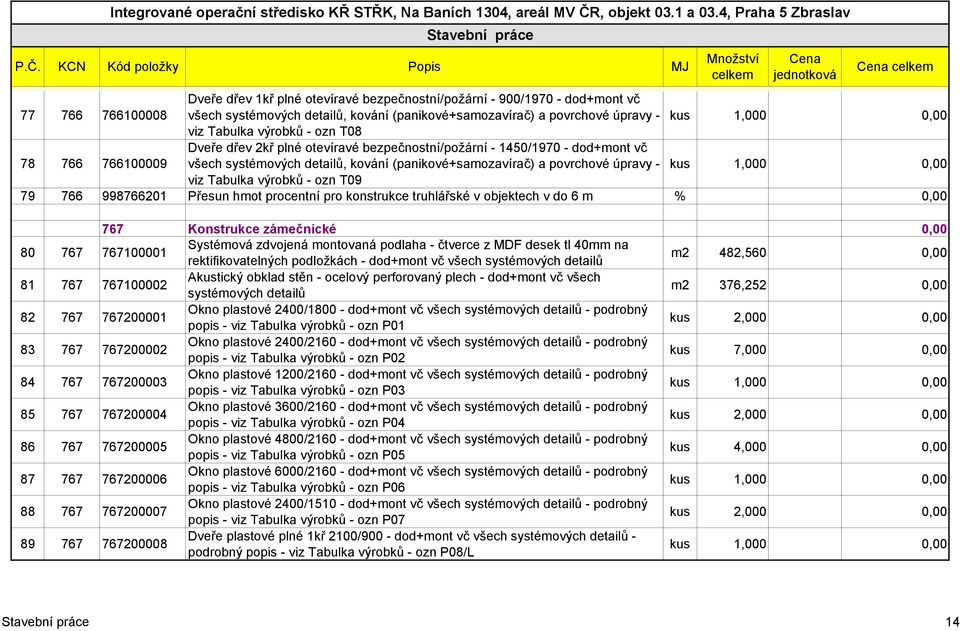This screenshot has width=960, height=631.
Task: Select item code 766100008
Action: pyautogui.click(x=134, y=115)
